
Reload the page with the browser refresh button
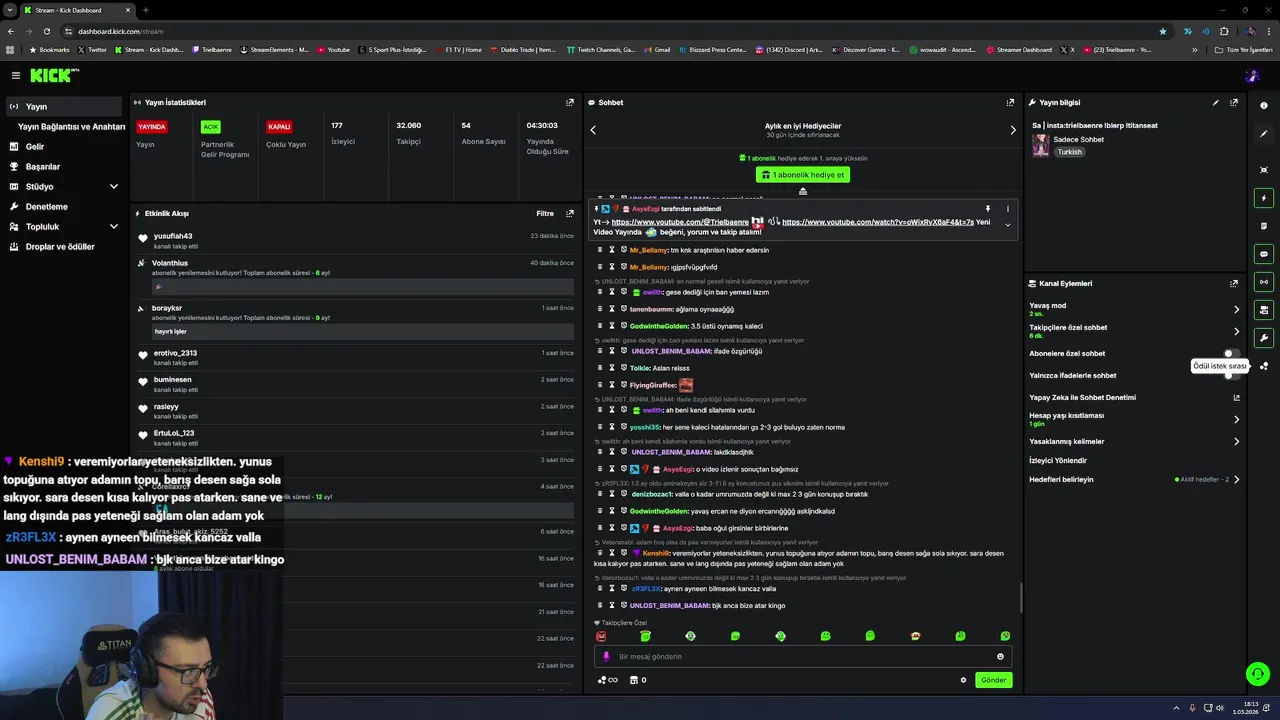pyautogui.click(x=47, y=31)
